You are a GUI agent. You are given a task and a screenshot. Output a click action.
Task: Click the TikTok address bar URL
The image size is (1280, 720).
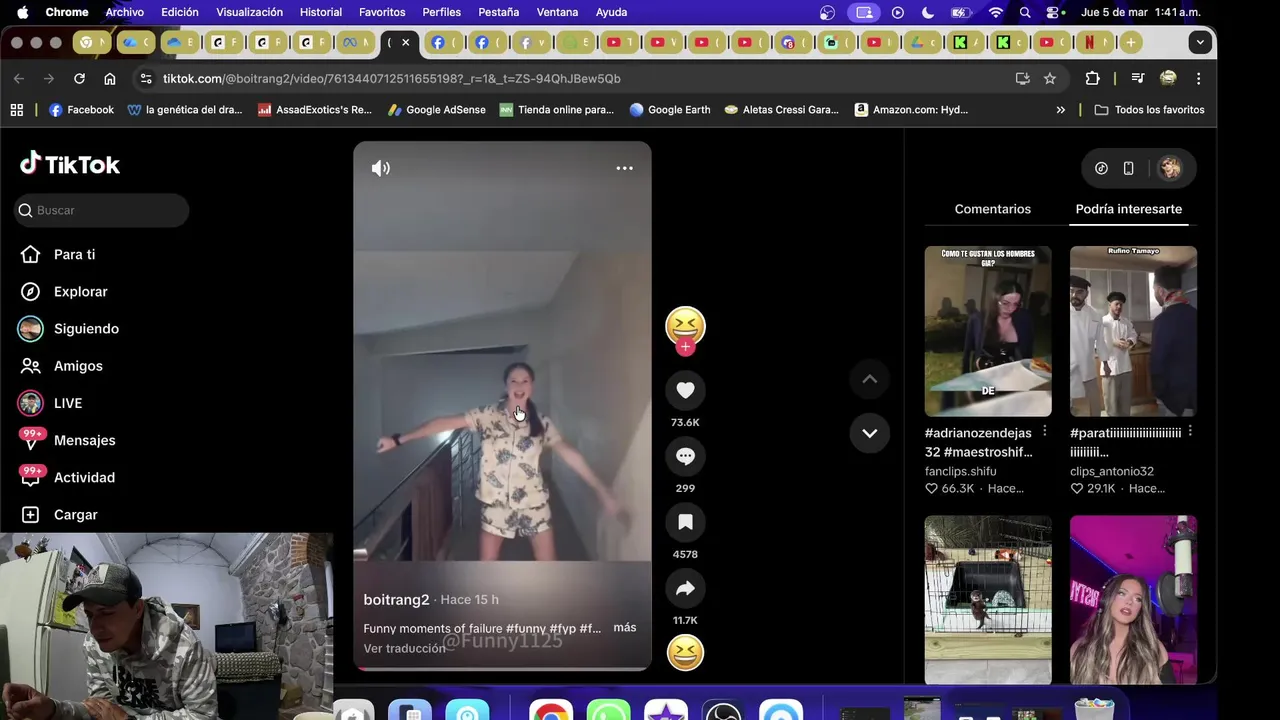[x=391, y=78]
